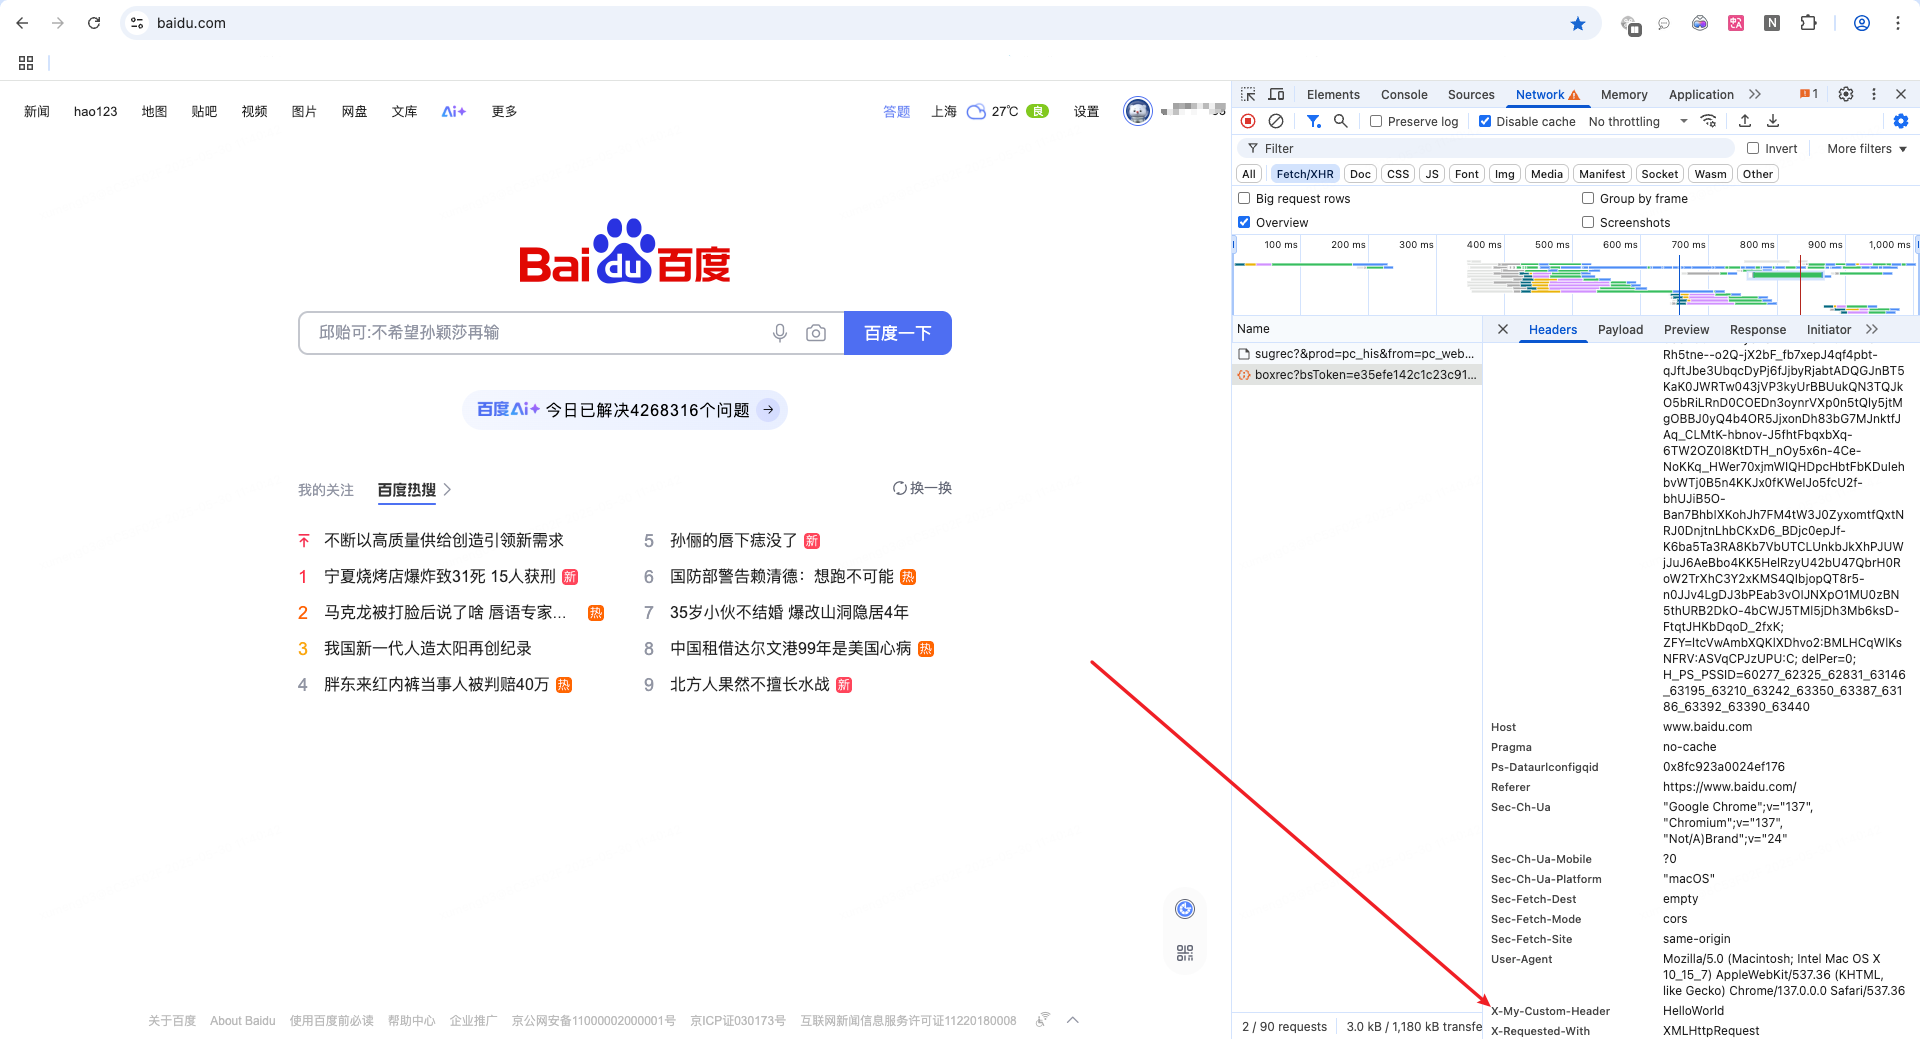This screenshot has height=1039, width=1920.
Task: Go back in browser history
Action: pyautogui.click(x=22, y=23)
